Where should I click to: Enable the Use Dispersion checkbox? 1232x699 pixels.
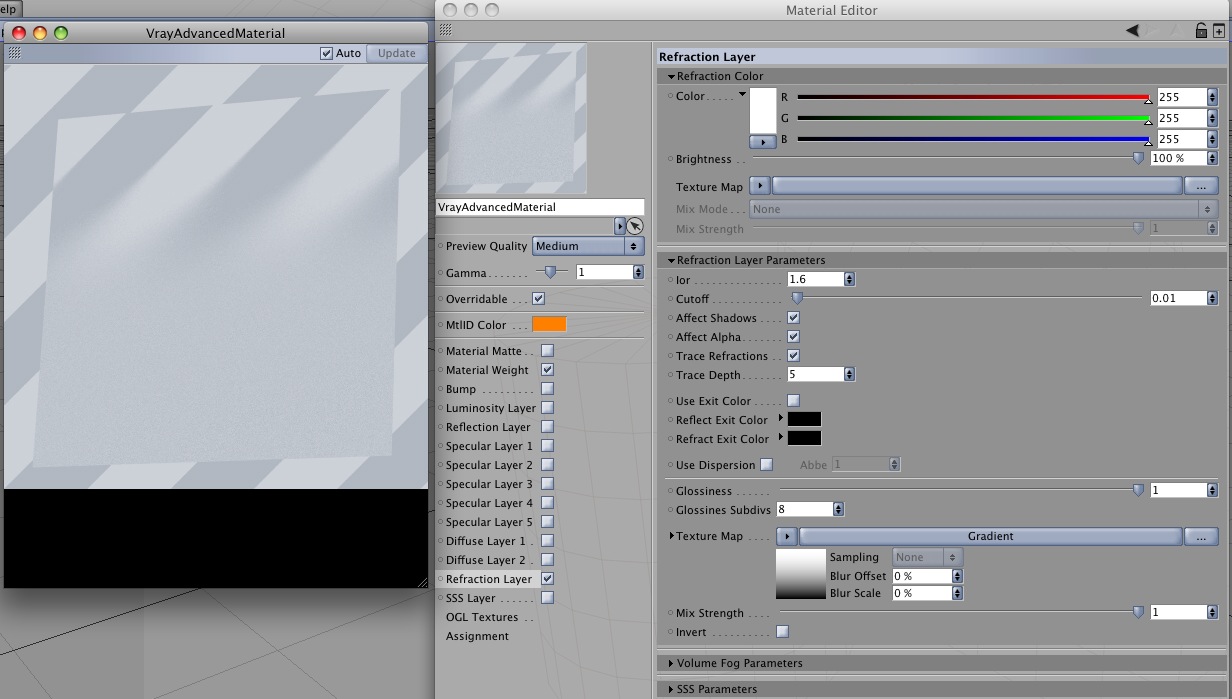point(766,465)
